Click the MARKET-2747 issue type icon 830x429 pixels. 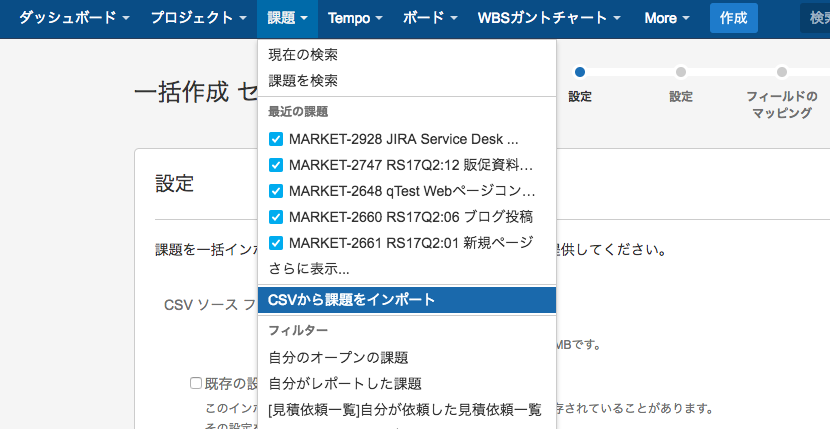coord(276,165)
